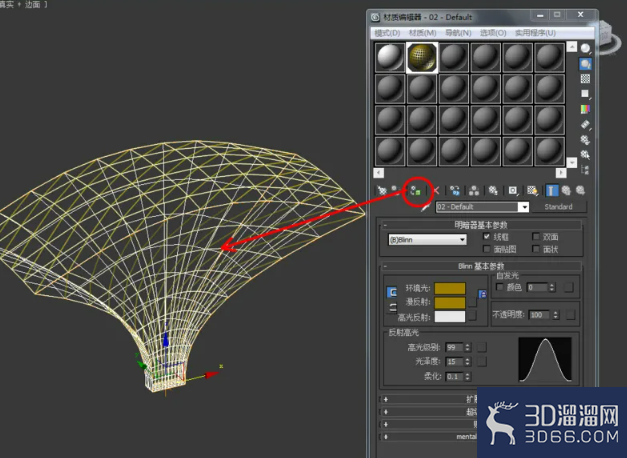Click the Put to Library icon
Screen dimensions: 627x458
point(493,191)
